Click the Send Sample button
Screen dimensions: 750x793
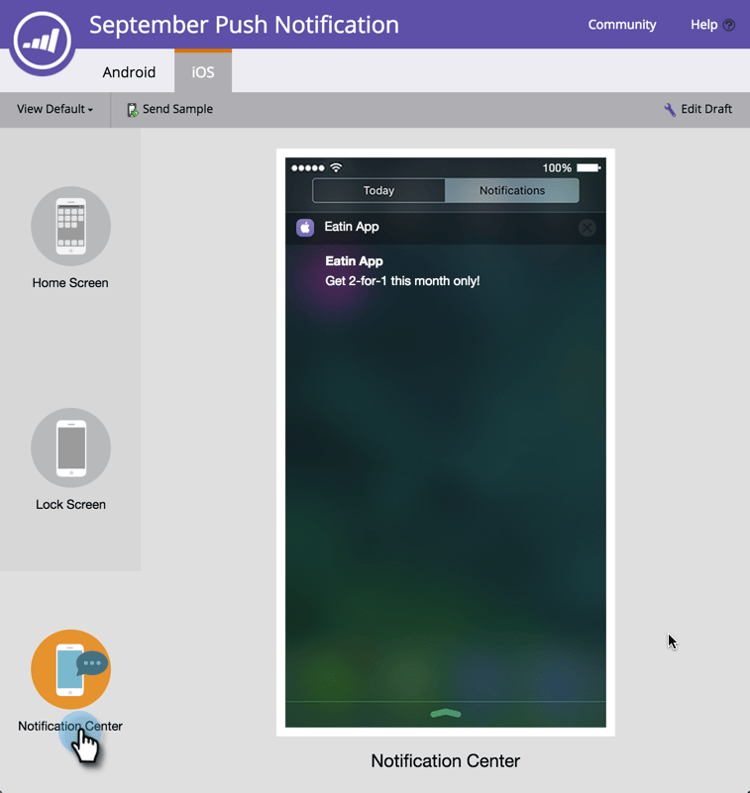[x=170, y=109]
